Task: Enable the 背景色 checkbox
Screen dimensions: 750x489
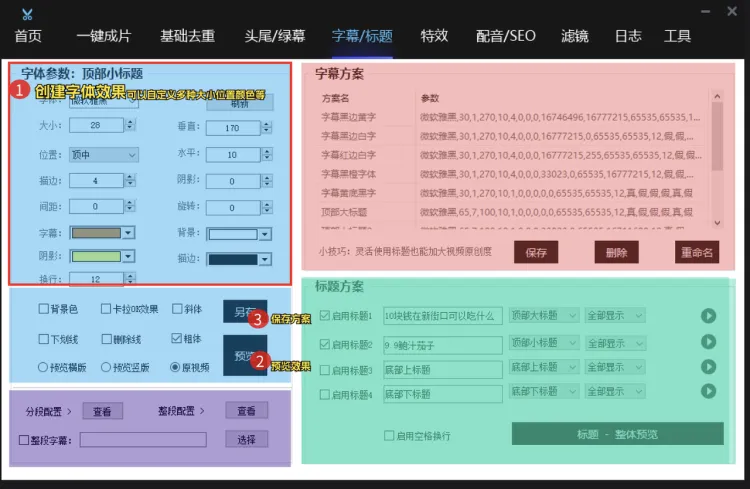Action: click(44, 309)
